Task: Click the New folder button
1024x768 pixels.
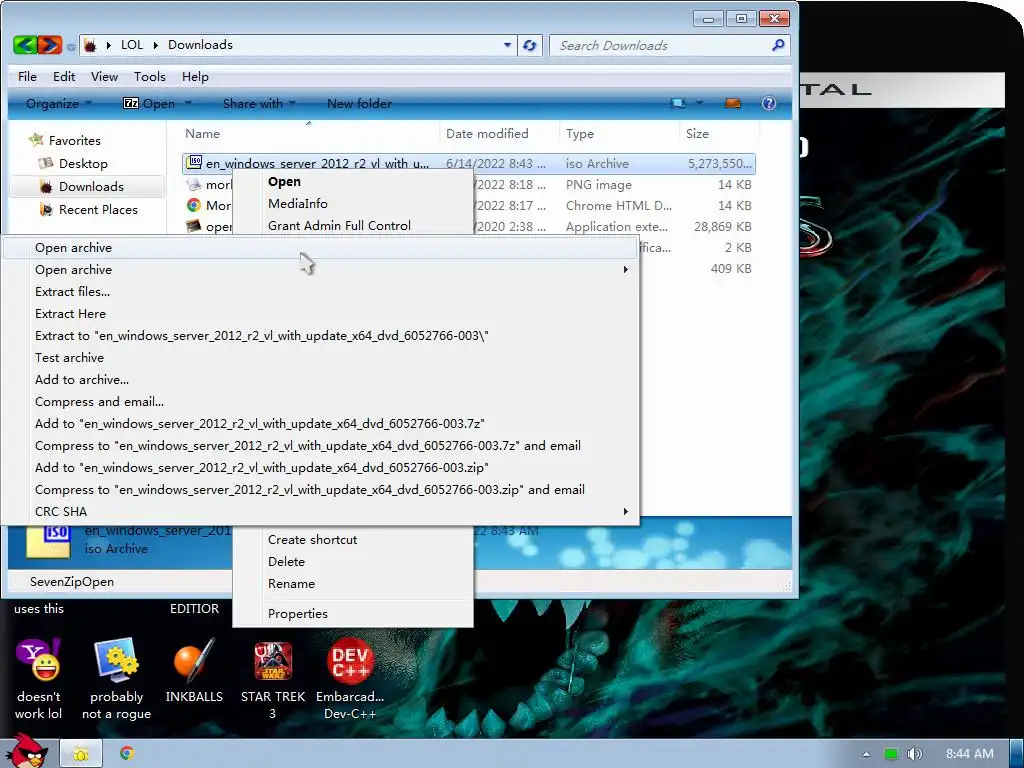Action: pos(359,103)
